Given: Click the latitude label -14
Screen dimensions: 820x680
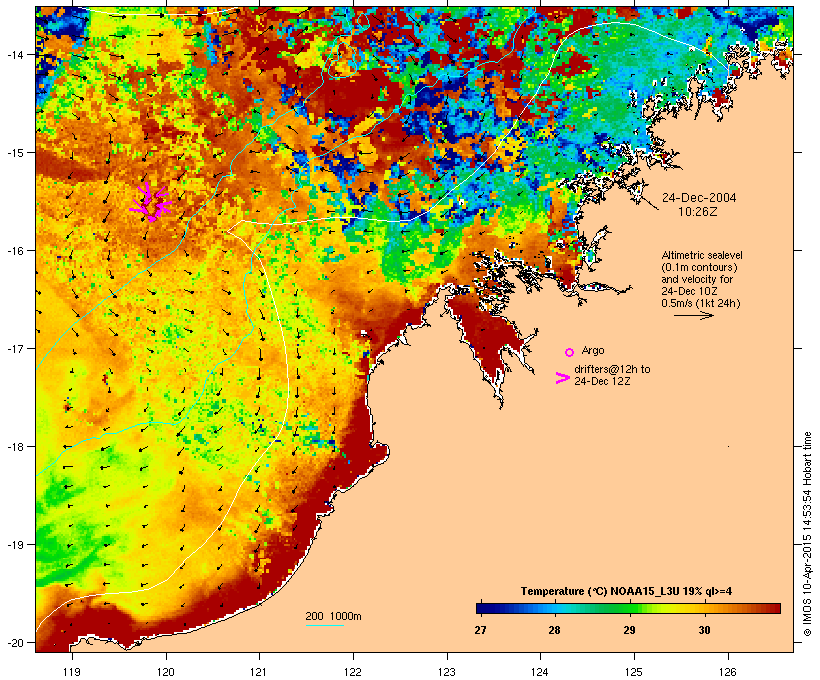Looking at the screenshot, I should coord(15,54).
